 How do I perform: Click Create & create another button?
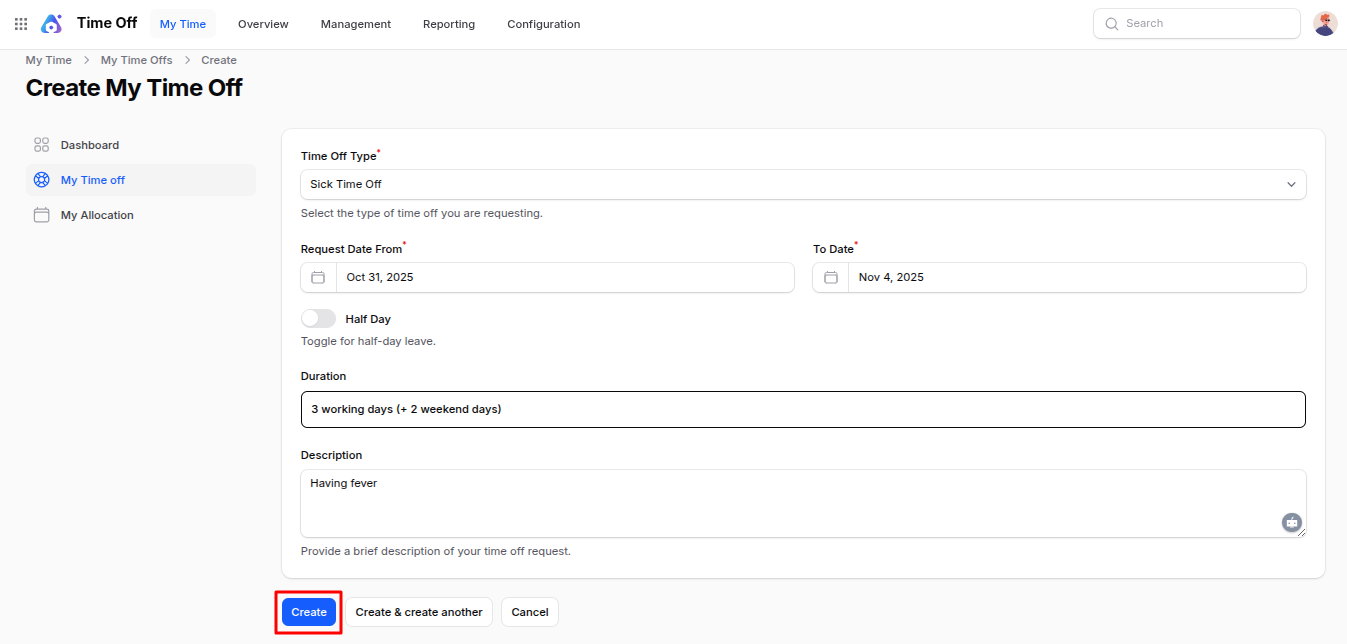pos(419,612)
